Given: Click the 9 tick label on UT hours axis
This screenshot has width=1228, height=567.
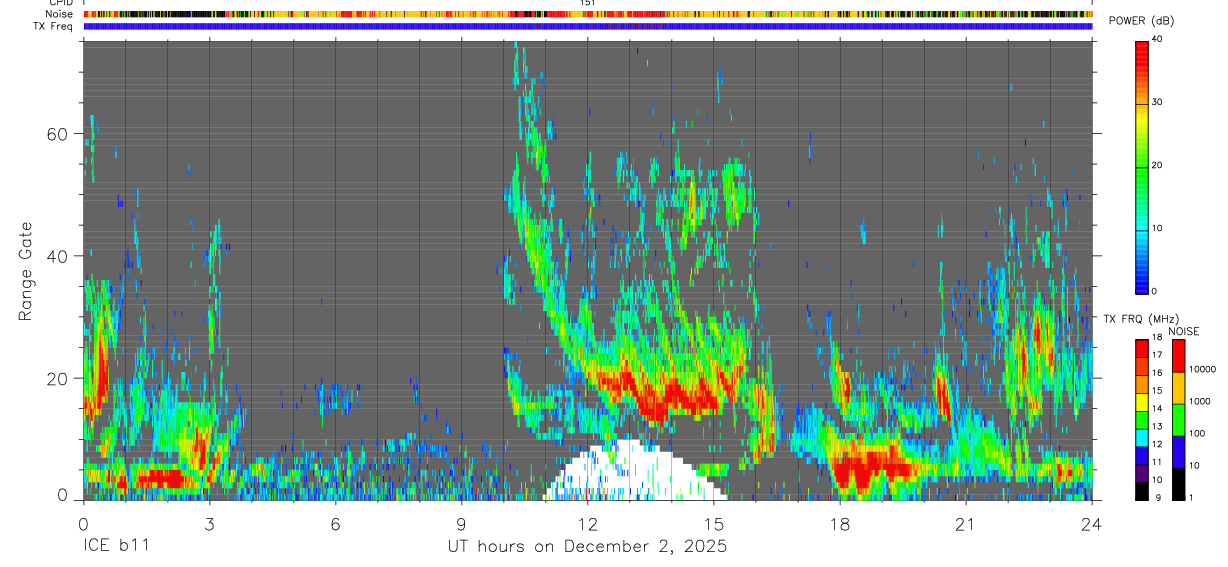Looking at the screenshot, I should pos(461,523).
